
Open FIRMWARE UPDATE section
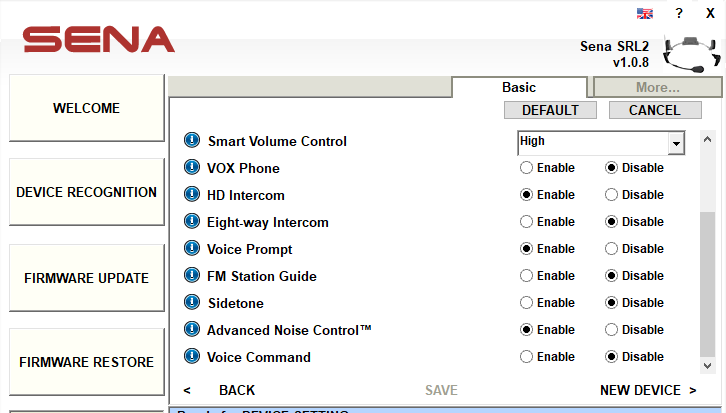87,278
